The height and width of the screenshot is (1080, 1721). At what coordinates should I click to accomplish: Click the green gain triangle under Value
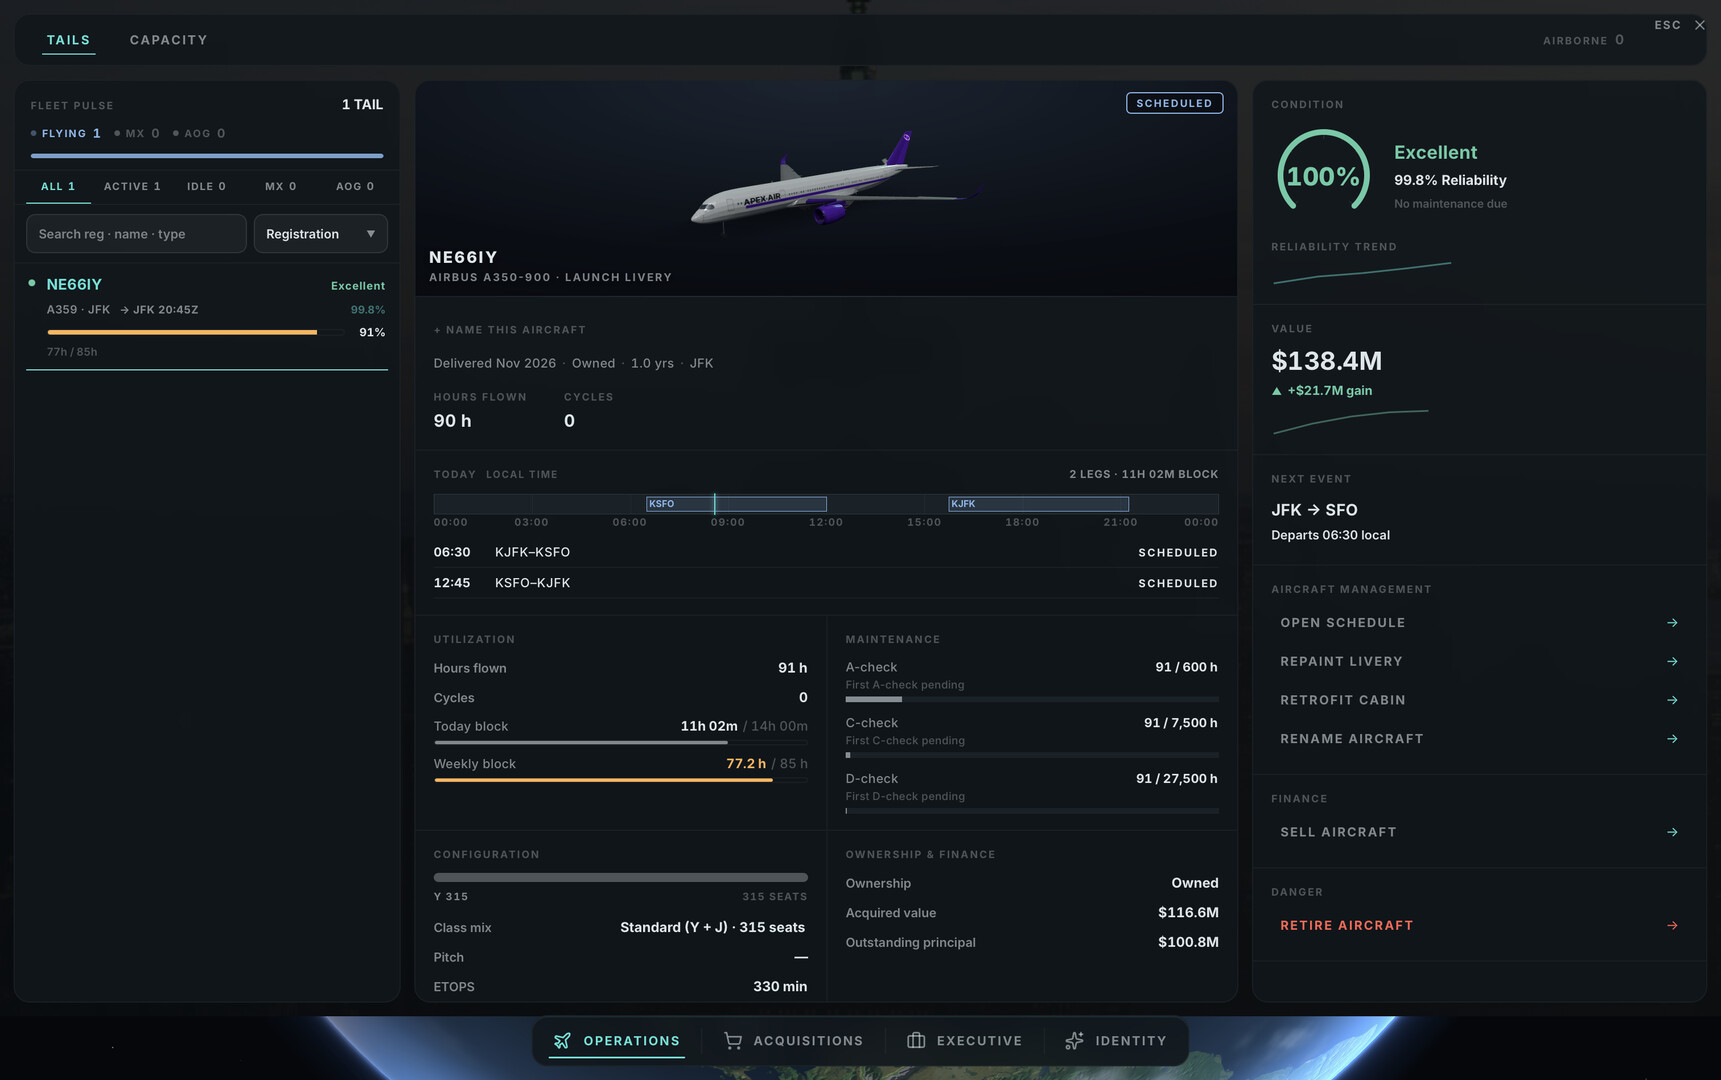click(1276, 391)
